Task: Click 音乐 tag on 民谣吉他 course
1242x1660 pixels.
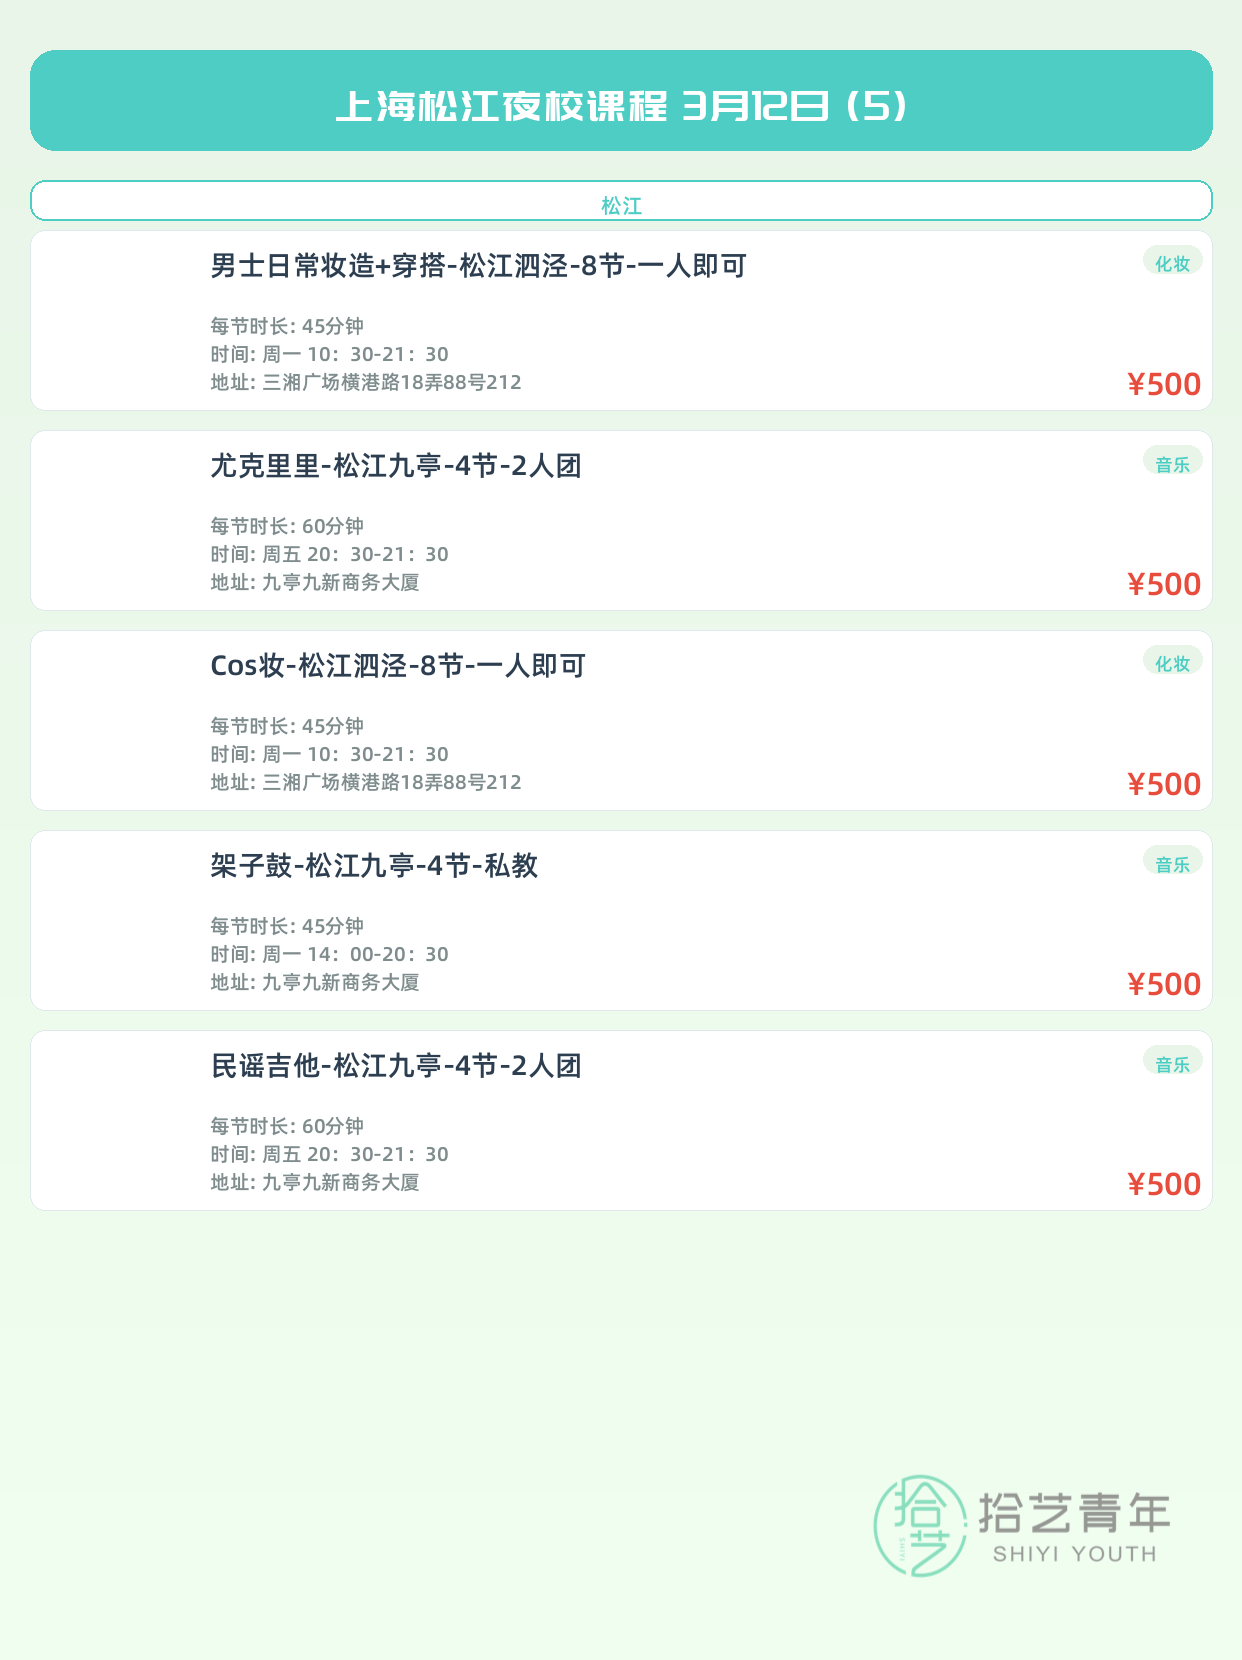Action: (x=1172, y=1063)
